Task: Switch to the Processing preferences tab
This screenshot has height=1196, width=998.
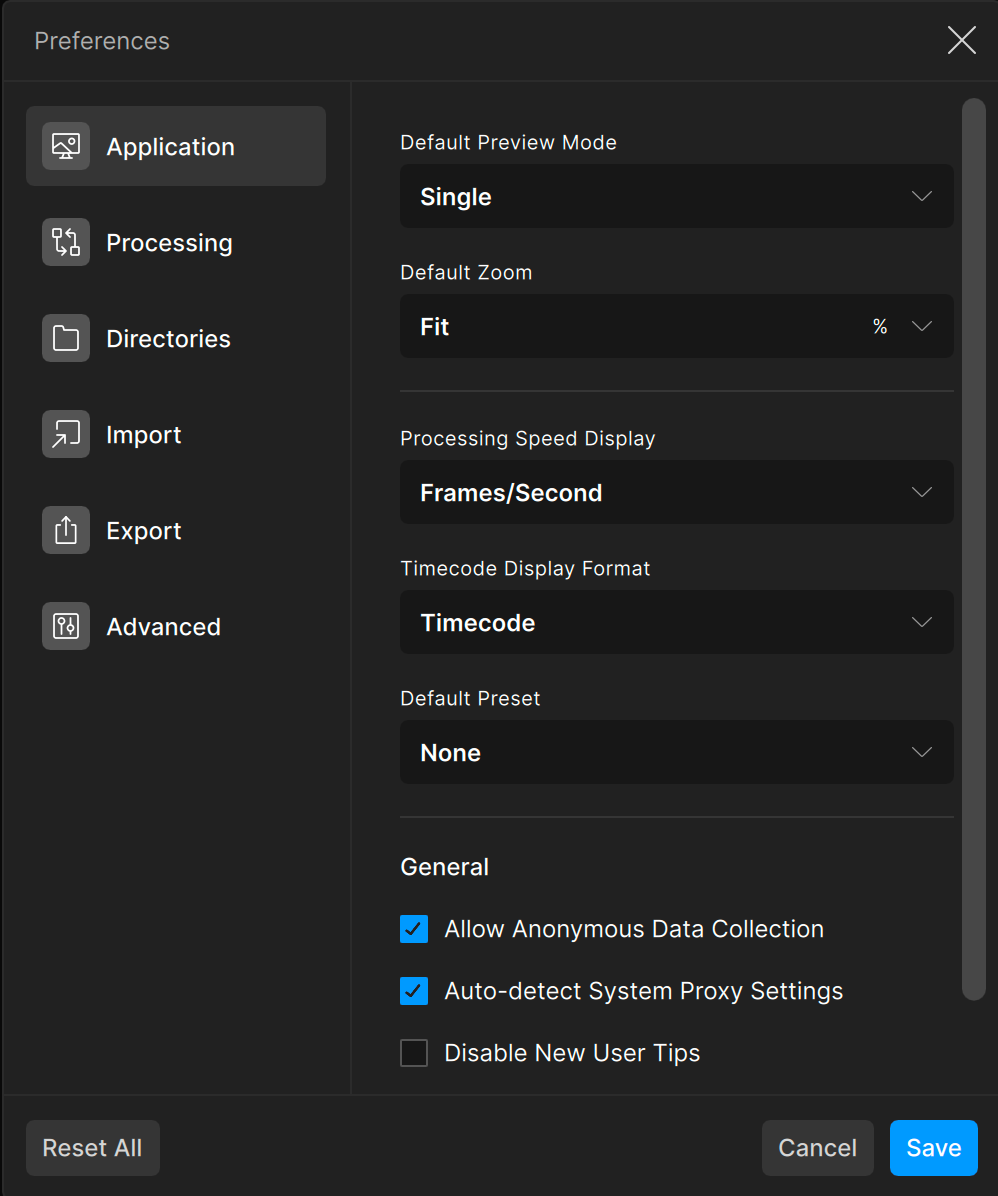Action: (170, 243)
